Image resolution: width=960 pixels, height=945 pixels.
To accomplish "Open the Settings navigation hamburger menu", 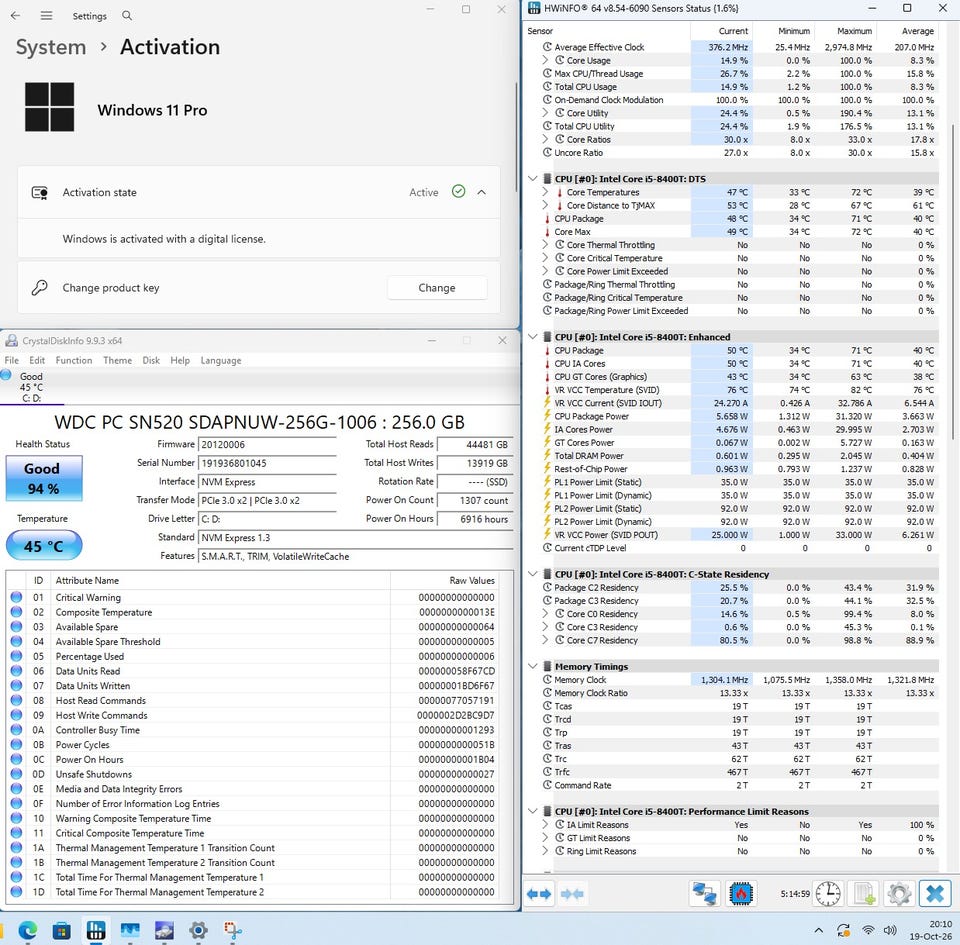I will [x=47, y=16].
